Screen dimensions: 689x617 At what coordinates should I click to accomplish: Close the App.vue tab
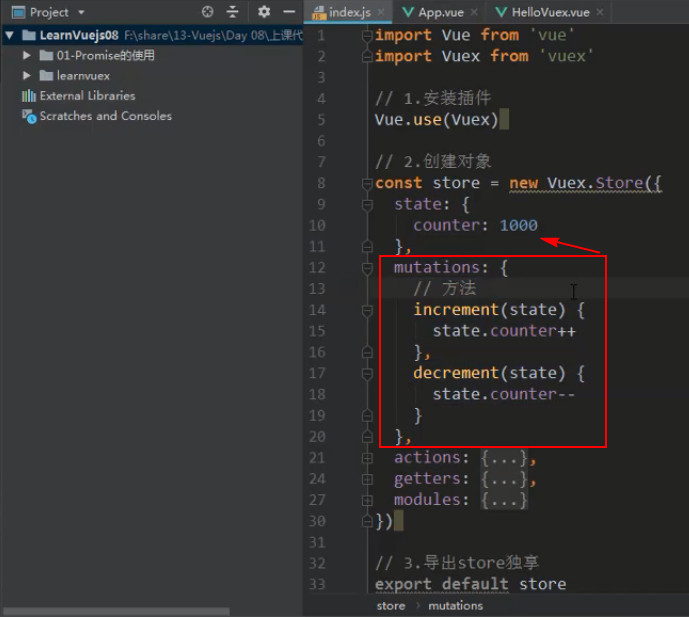point(474,12)
